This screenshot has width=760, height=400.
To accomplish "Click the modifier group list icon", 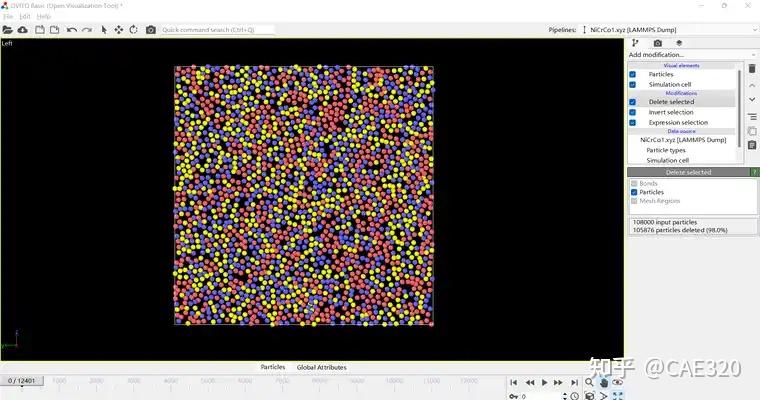I will (x=752, y=117).
